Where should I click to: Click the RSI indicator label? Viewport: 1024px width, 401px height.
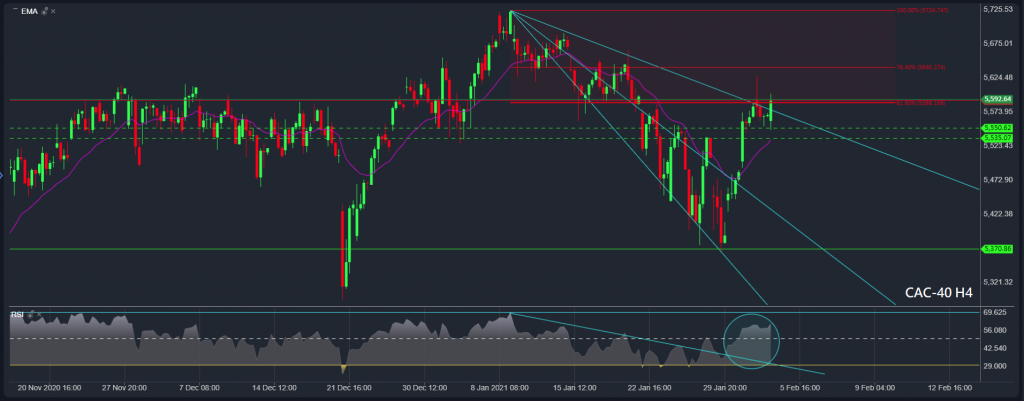click(x=17, y=315)
